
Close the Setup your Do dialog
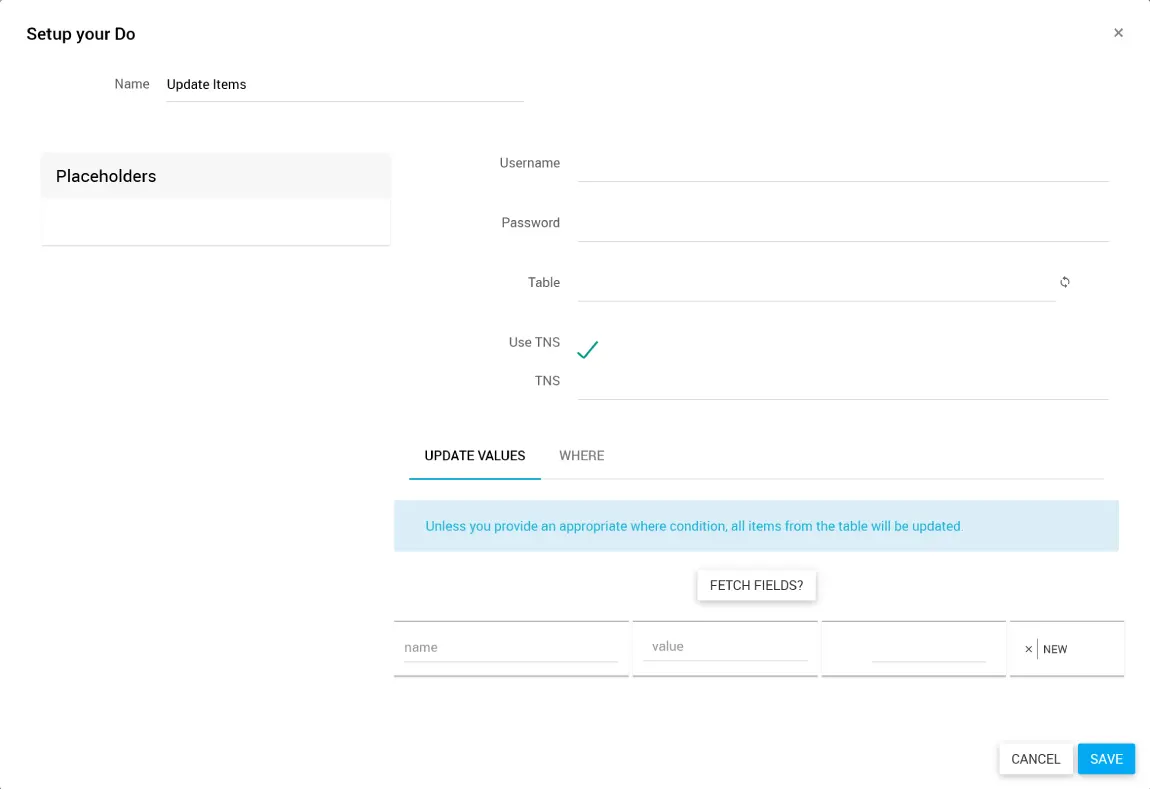[1118, 33]
